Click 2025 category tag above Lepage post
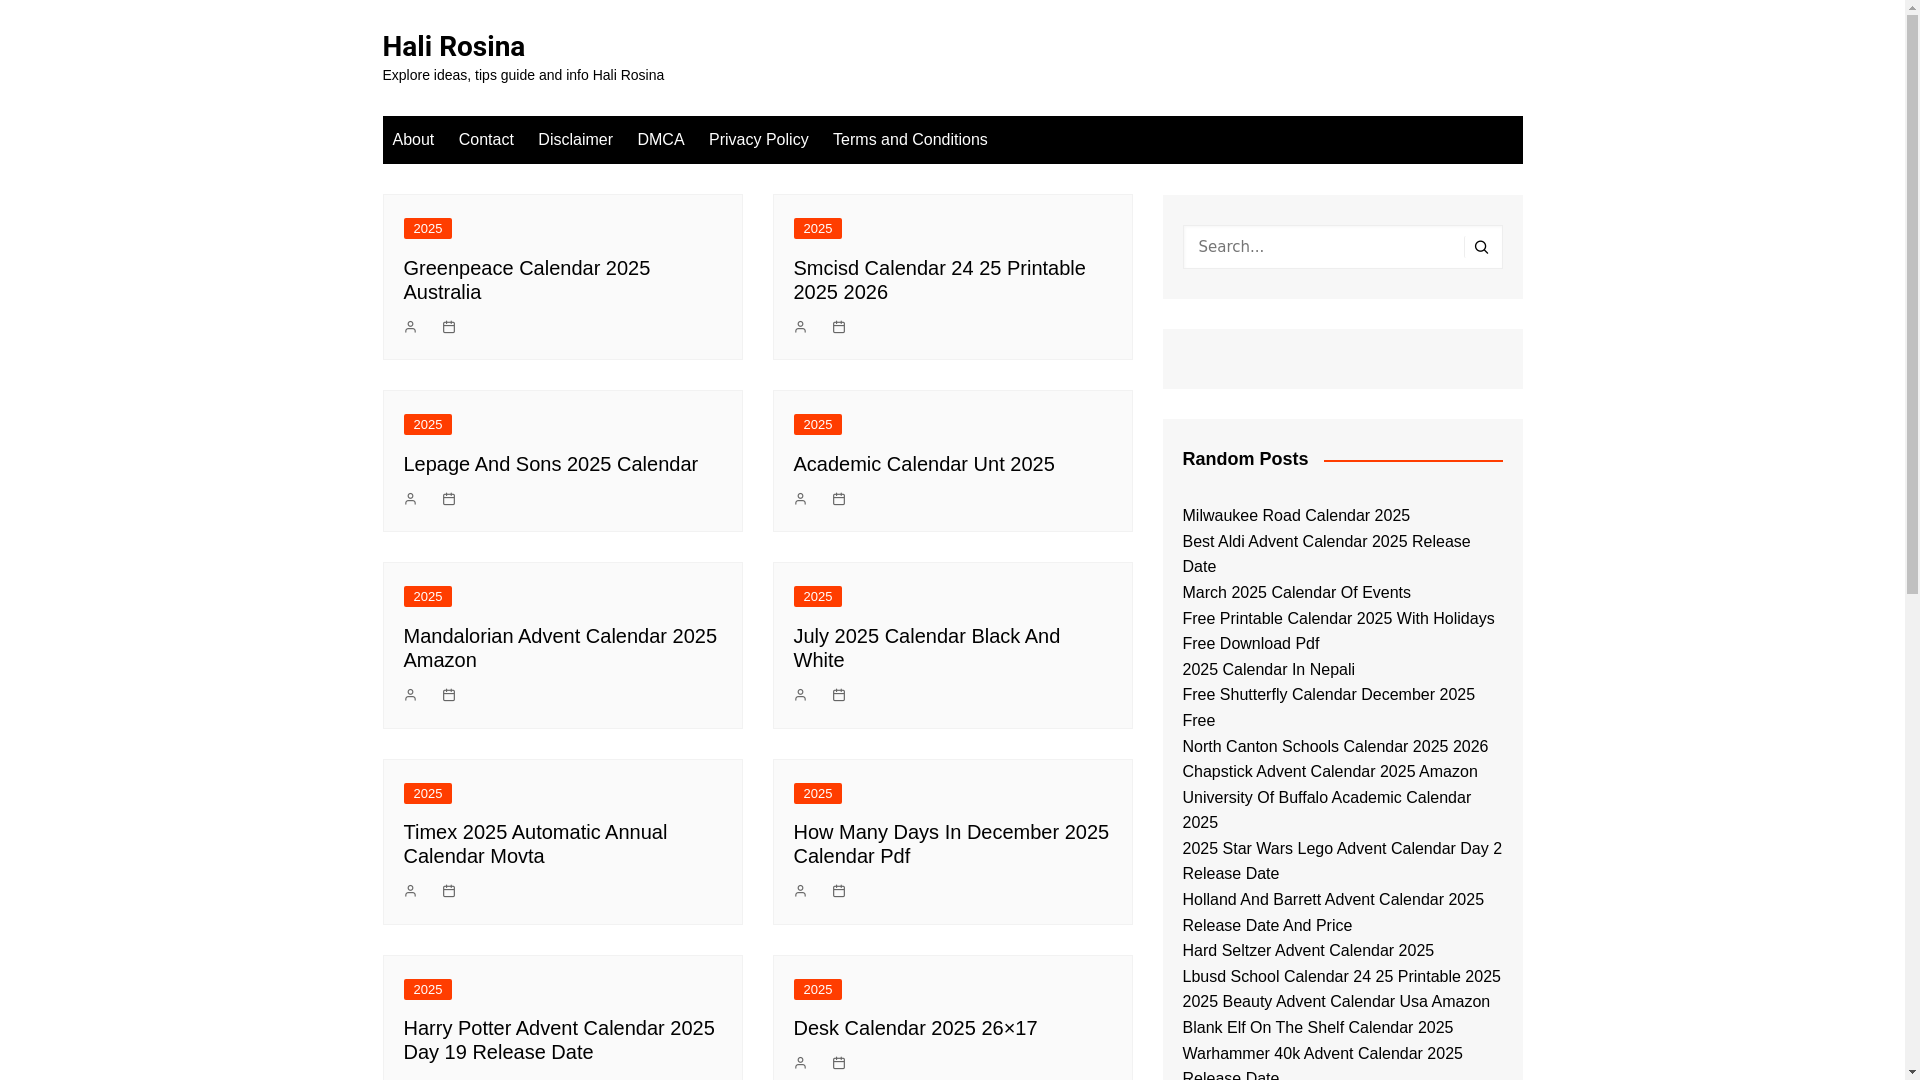The width and height of the screenshot is (1920, 1080). (x=427, y=425)
